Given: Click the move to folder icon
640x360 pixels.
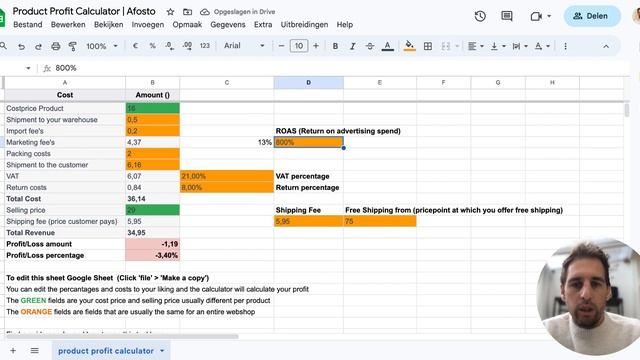Looking at the screenshot, I should (187, 12).
